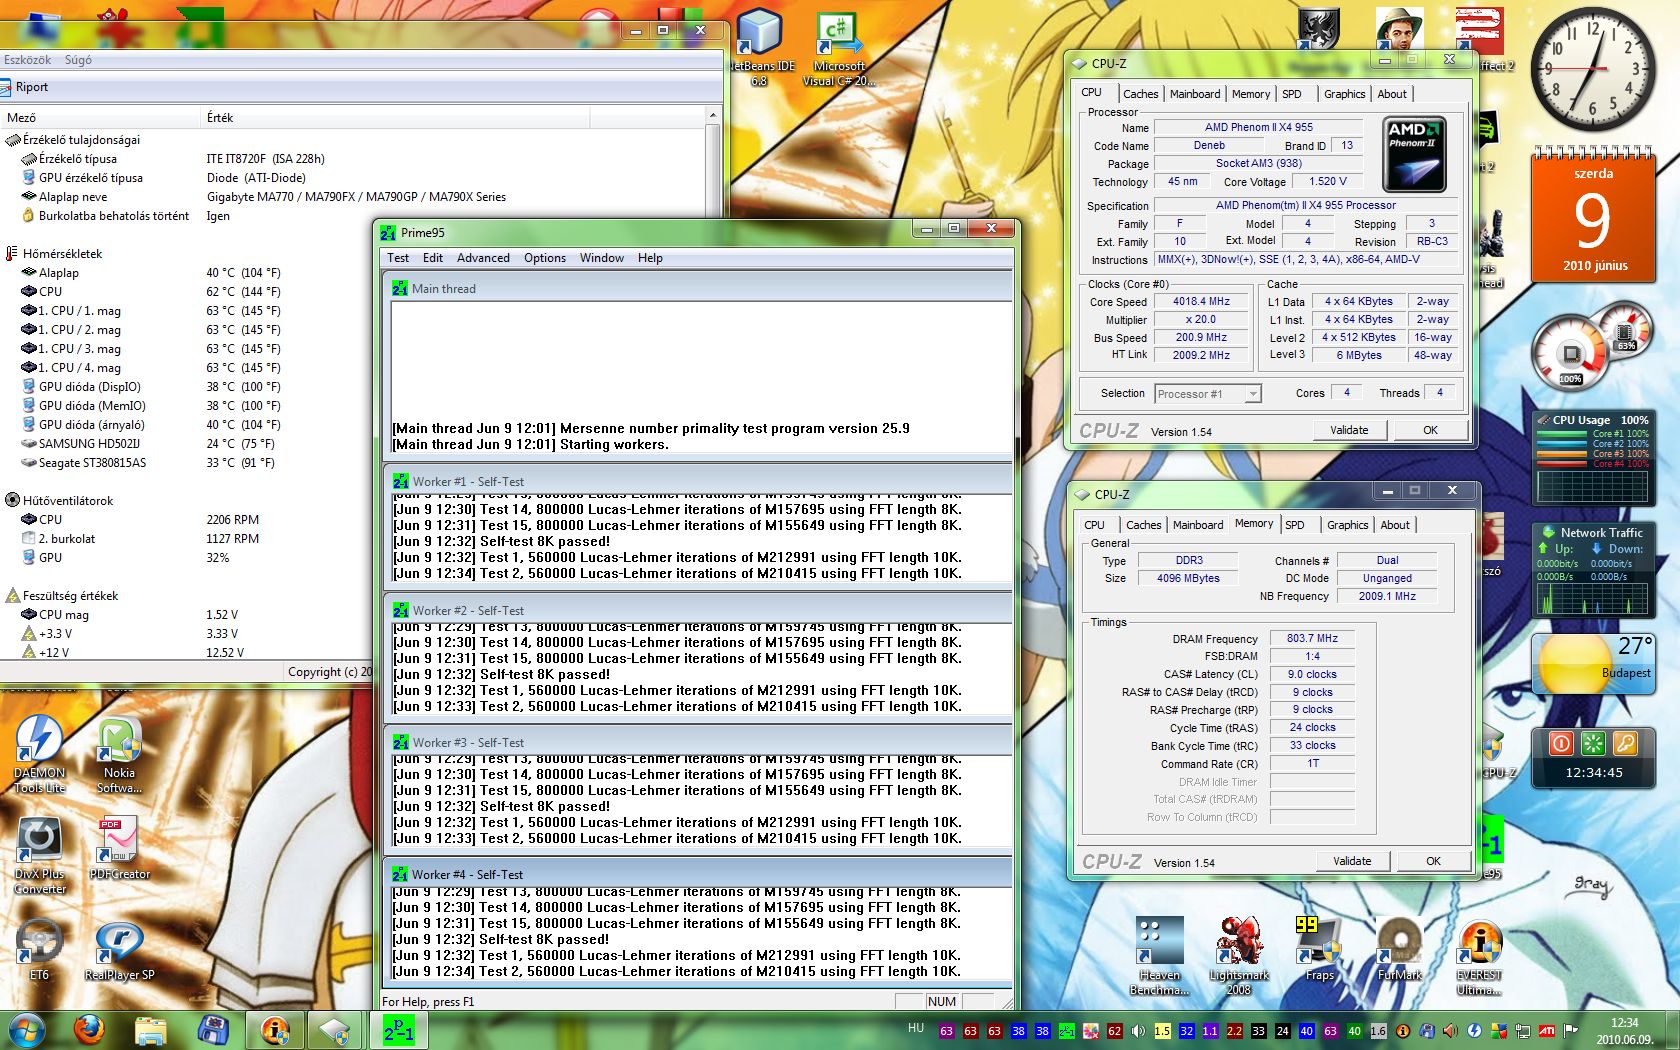Click the Prime95 taskbar button
The image size is (1680, 1050).
tap(398, 1029)
